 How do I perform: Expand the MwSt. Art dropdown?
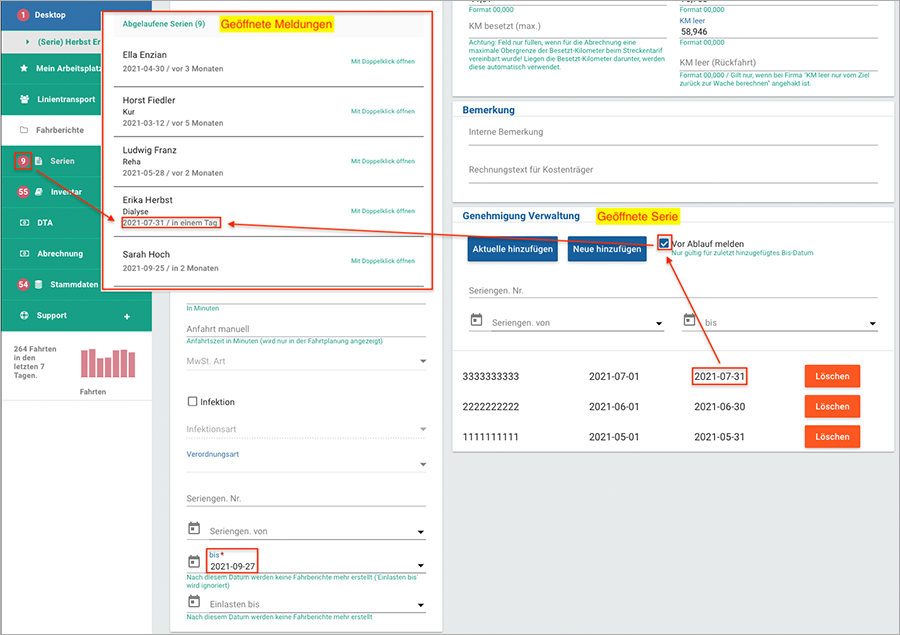pyautogui.click(x=421, y=362)
